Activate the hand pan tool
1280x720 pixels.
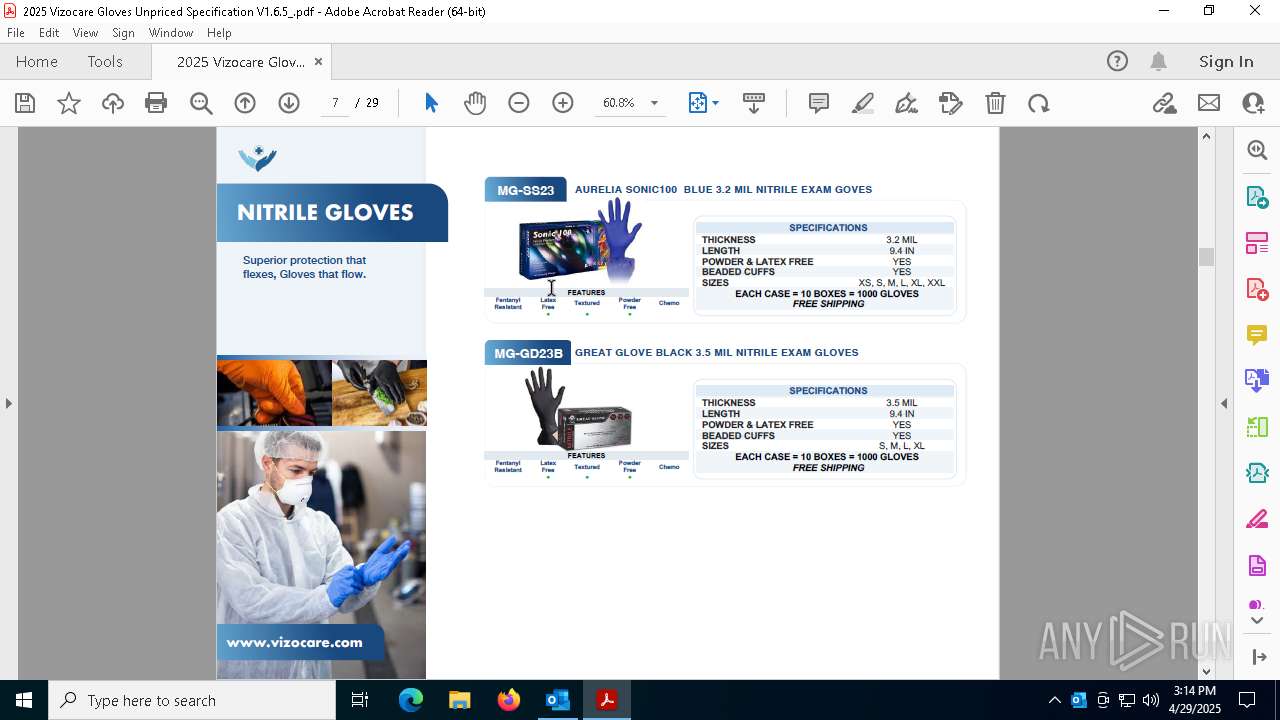coord(475,103)
